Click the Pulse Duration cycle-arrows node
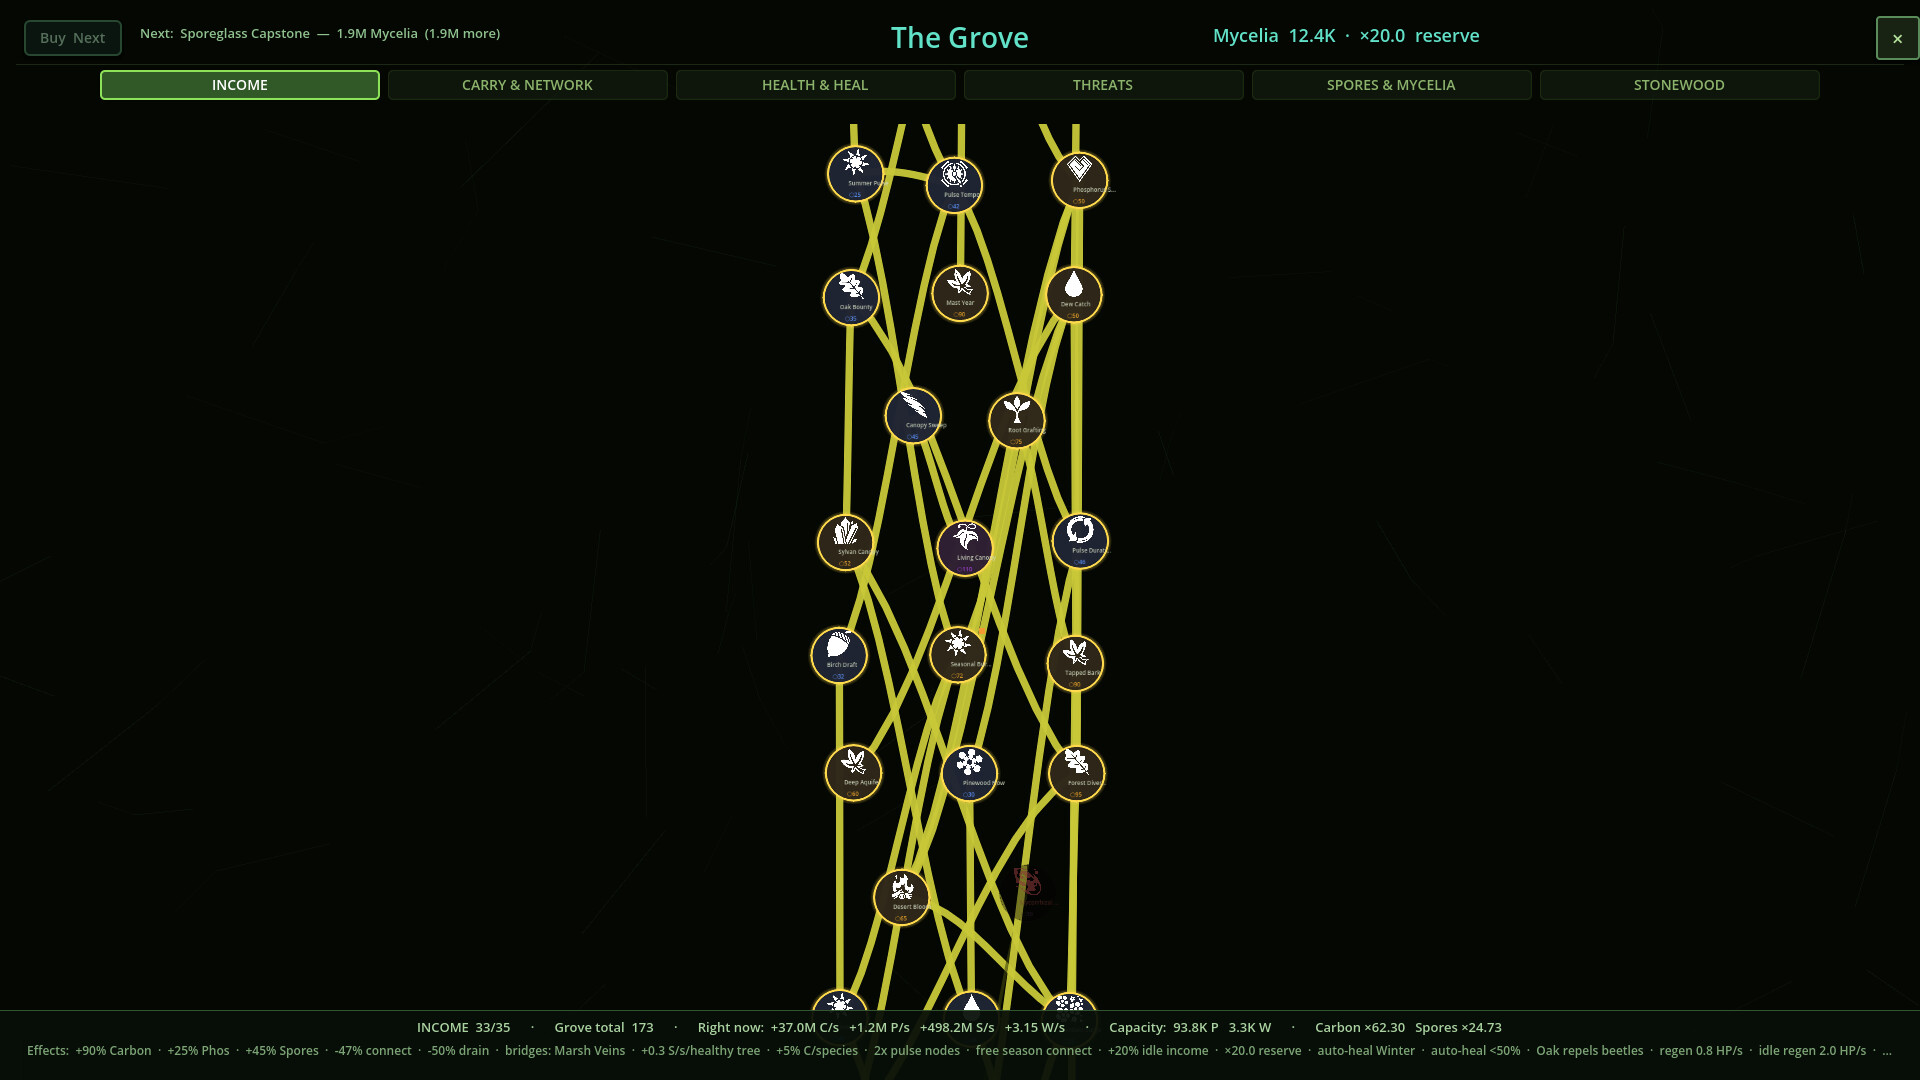 [1080, 541]
